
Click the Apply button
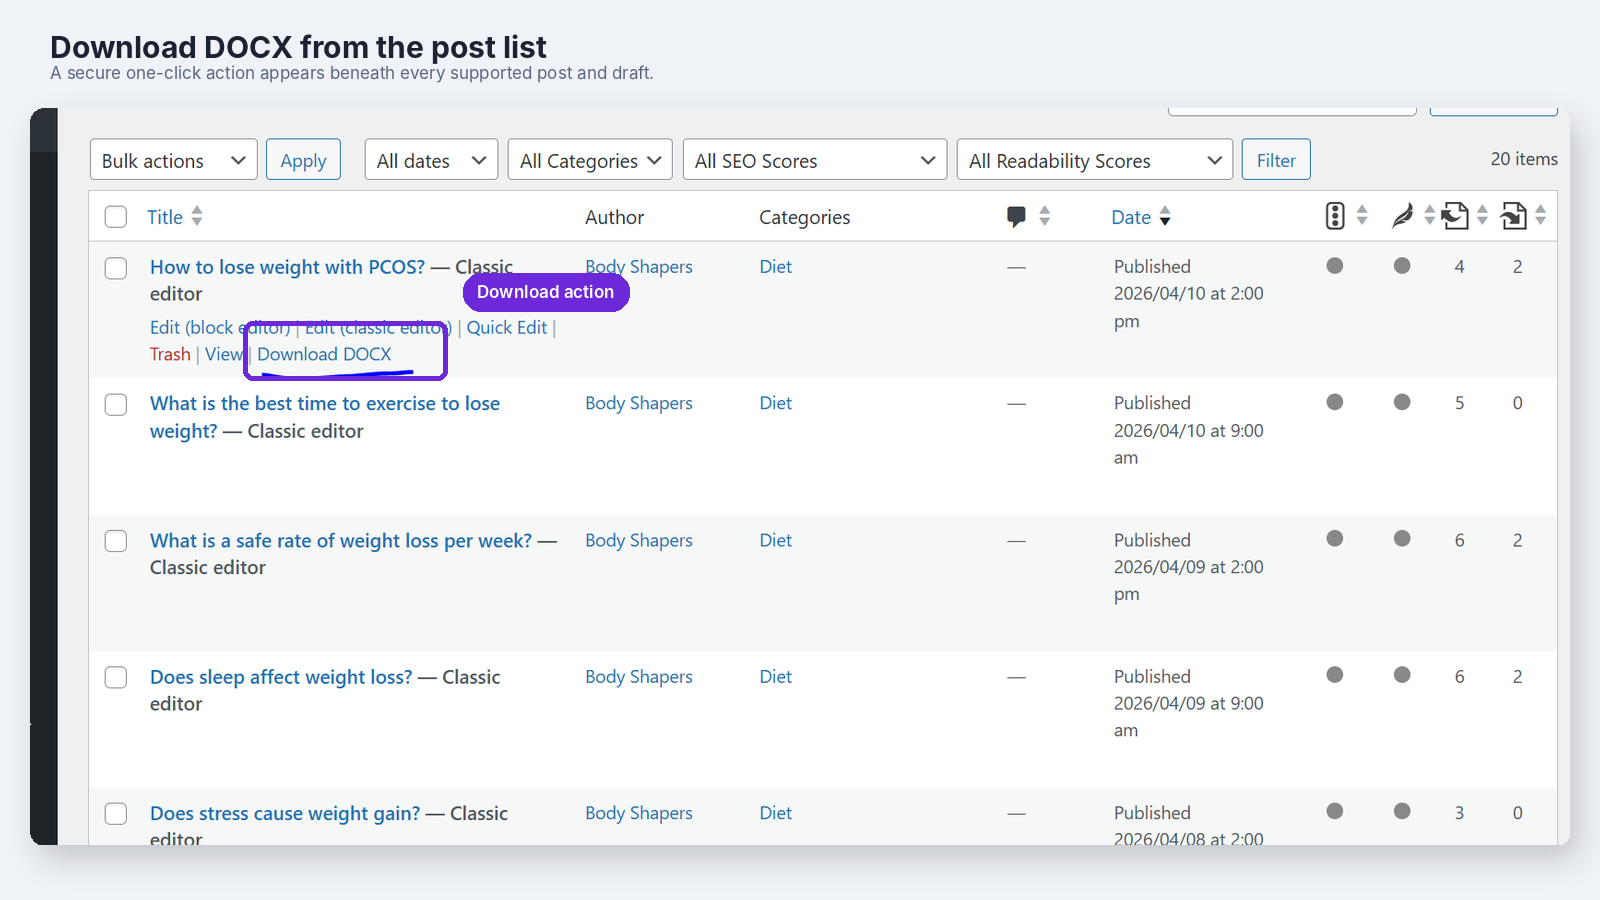click(x=303, y=160)
